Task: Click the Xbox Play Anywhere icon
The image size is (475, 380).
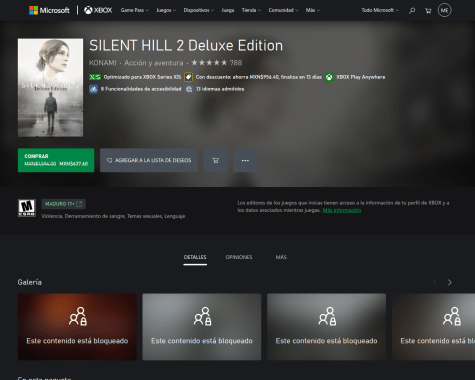Action: [329, 77]
